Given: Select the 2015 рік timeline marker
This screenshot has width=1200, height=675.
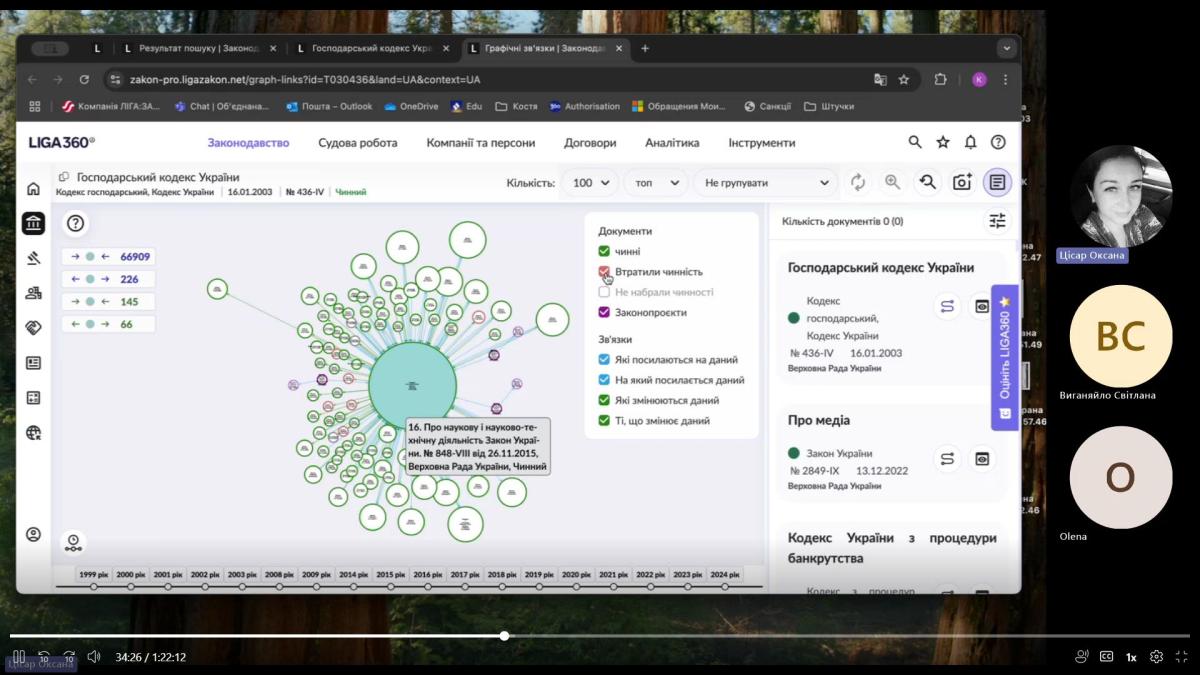Looking at the screenshot, I should [391, 575].
